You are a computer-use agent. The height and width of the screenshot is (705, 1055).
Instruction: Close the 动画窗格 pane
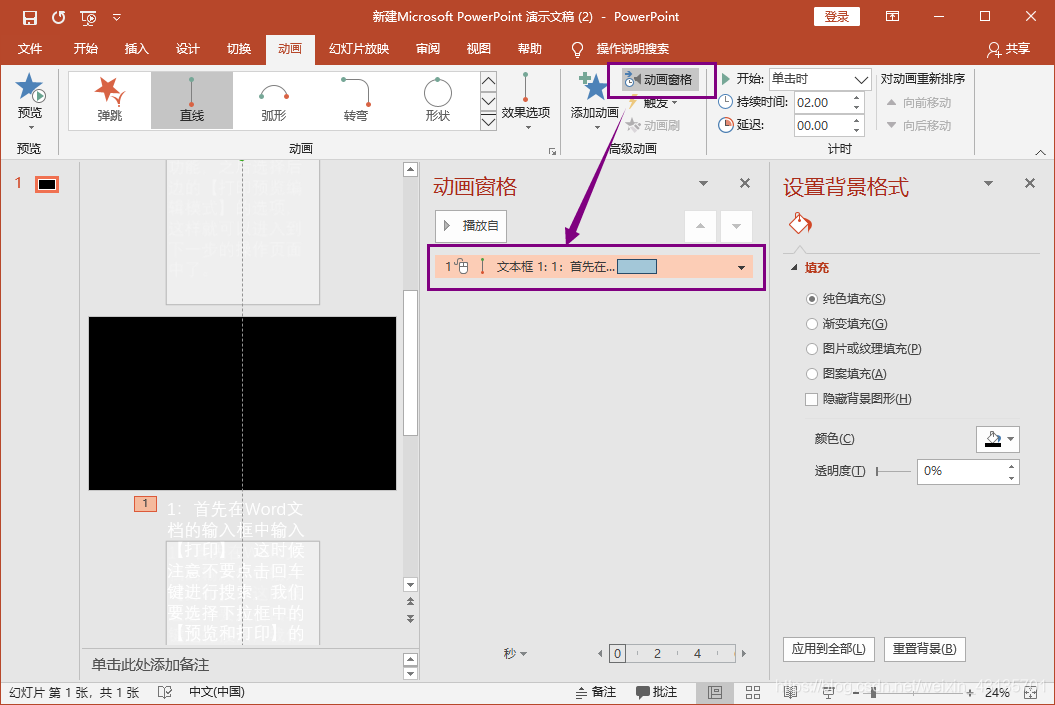[x=745, y=183]
